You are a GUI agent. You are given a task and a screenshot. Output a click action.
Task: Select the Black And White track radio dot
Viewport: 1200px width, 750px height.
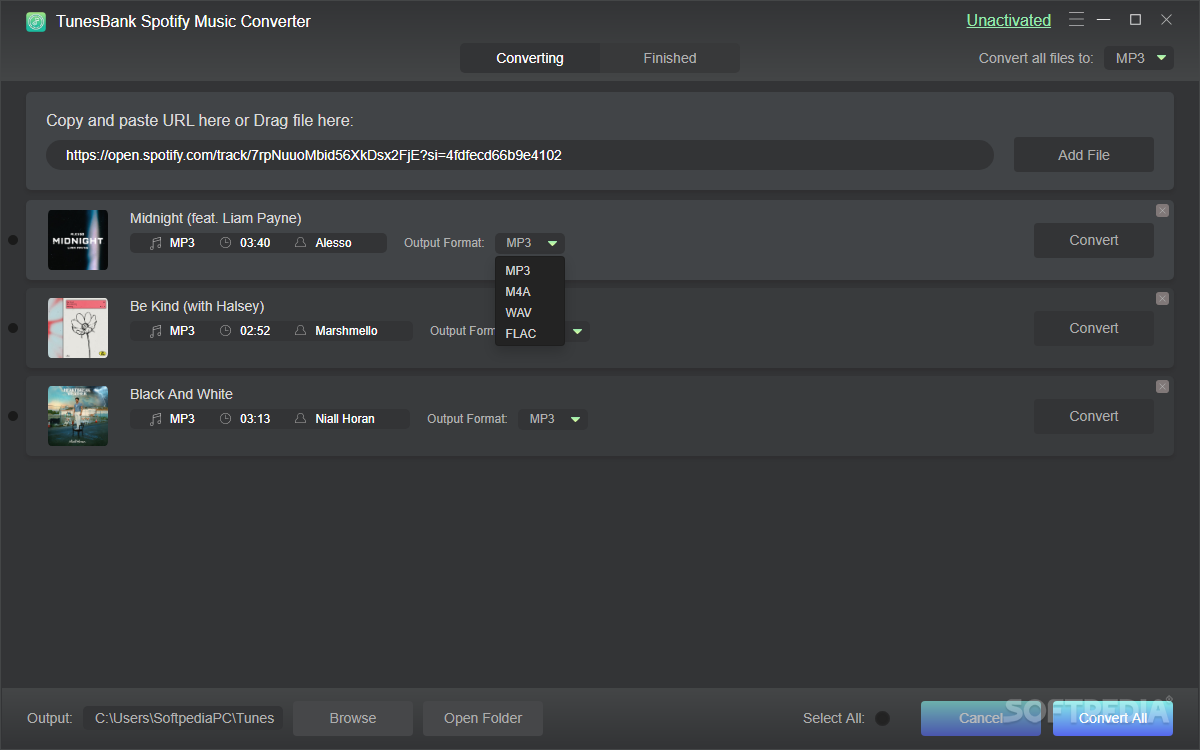coord(13,416)
